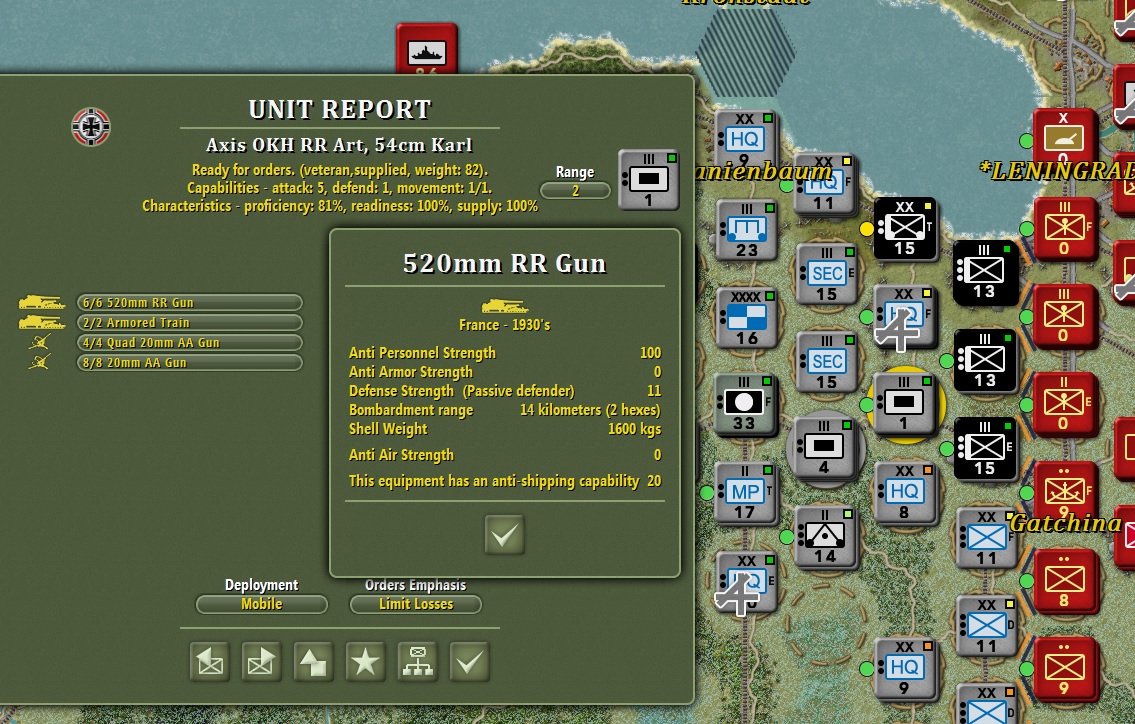Click the AA icon beside 8/8 20mm AA Gun

[40, 361]
